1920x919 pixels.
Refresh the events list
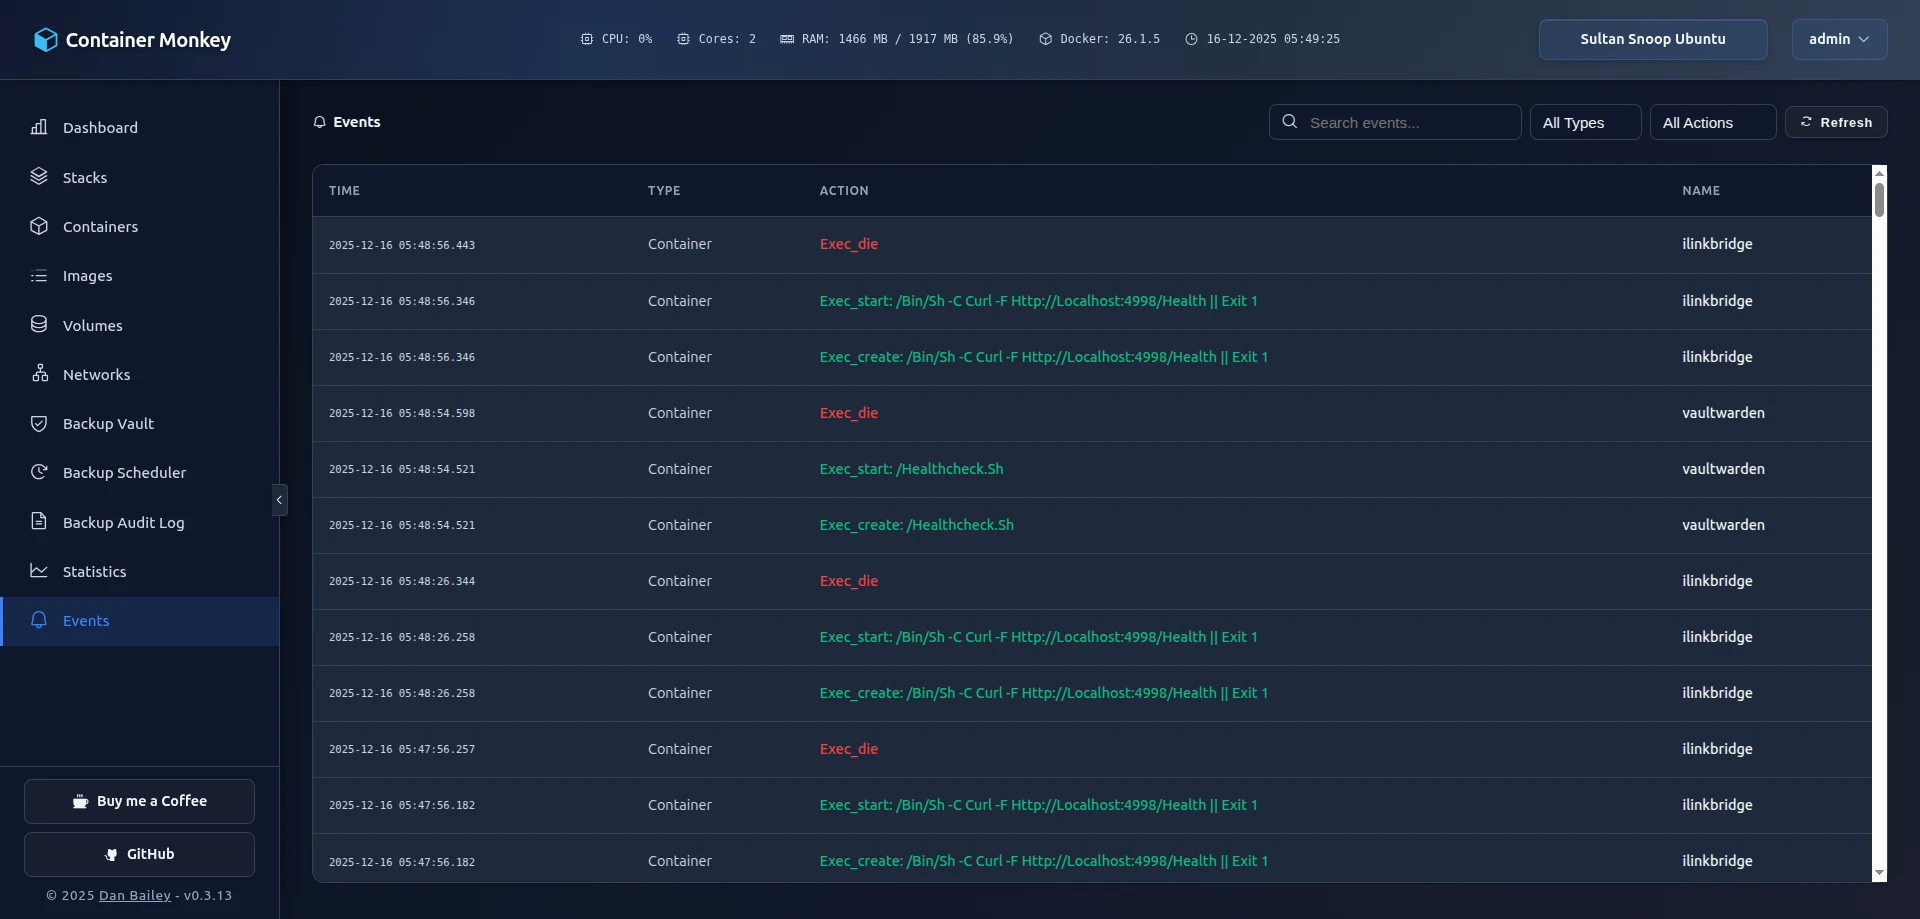(1836, 122)
